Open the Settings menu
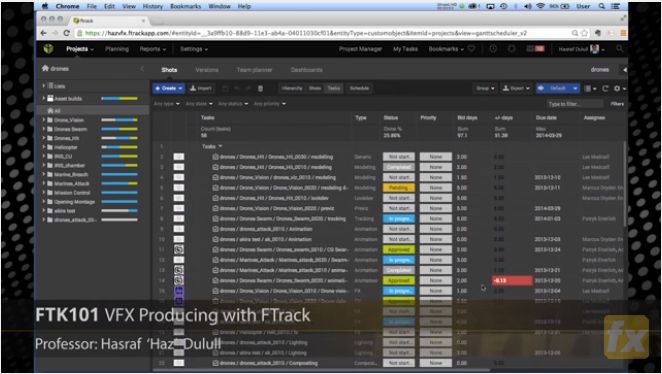This screenshot has width=662, height=374. (x=194, y=49)
